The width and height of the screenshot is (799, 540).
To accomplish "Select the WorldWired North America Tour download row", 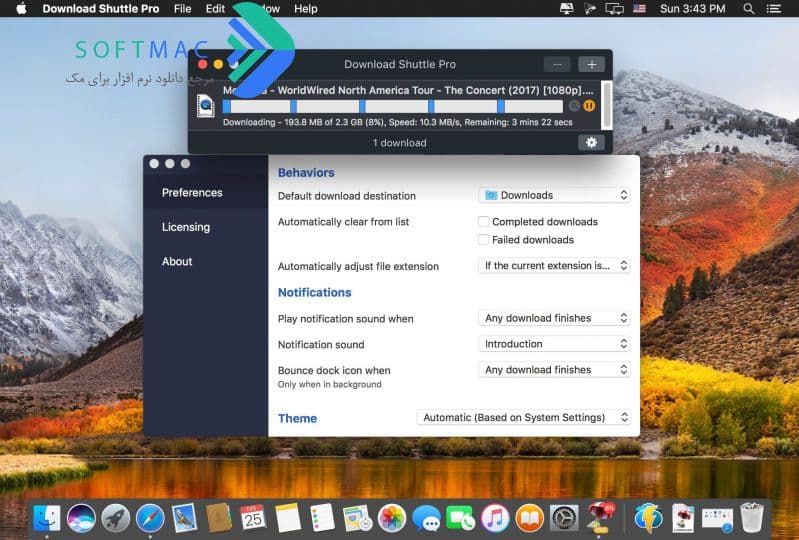I will (x=395, y=106).
